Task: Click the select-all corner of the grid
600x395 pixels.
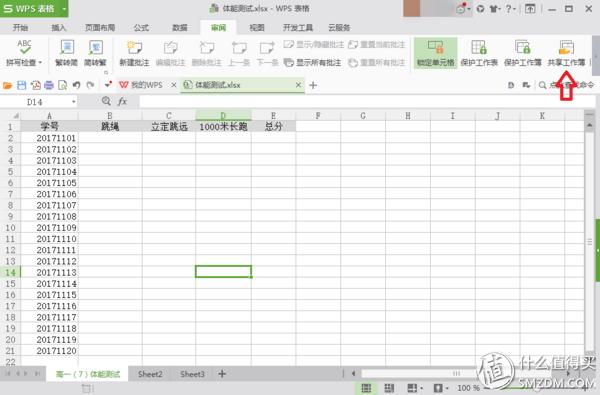Action: pyautogui.click(x=10, y=116)
